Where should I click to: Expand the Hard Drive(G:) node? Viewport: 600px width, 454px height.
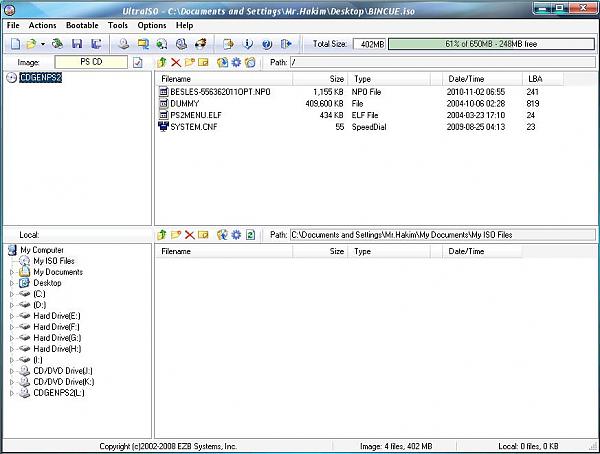pos(11,338)
